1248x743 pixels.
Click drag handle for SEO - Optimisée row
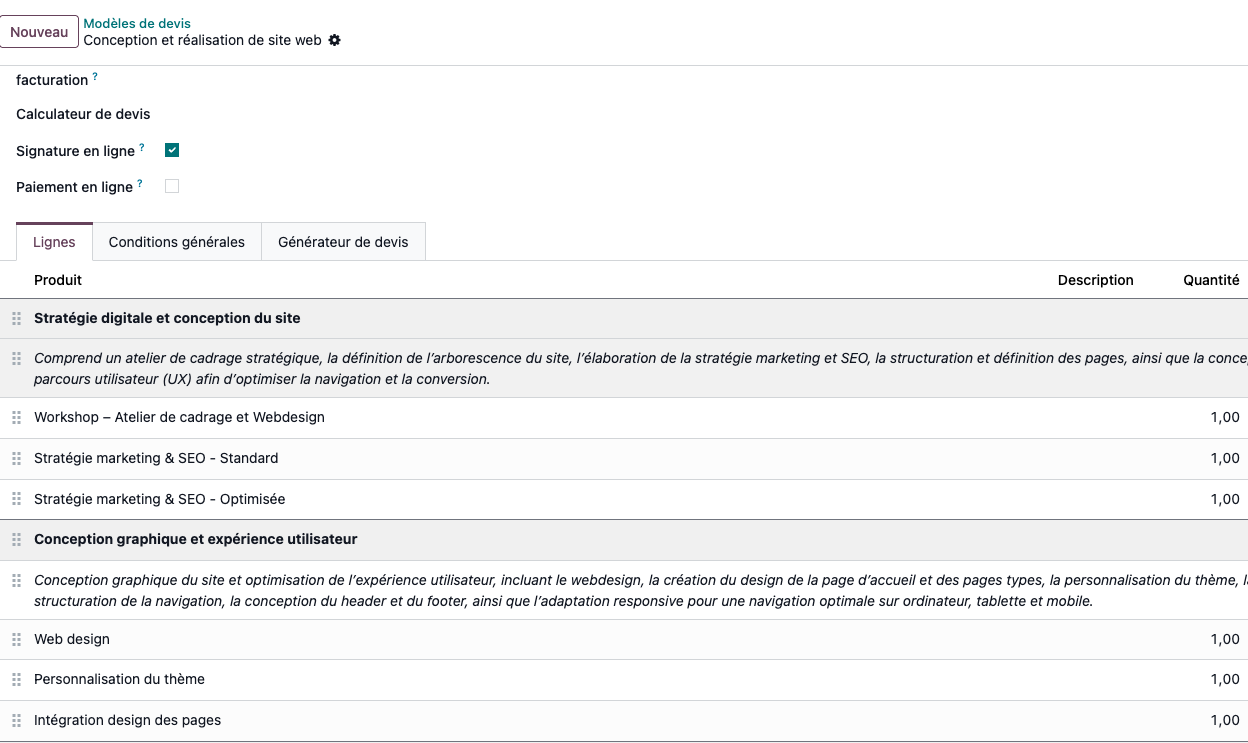tap(16, 499)
